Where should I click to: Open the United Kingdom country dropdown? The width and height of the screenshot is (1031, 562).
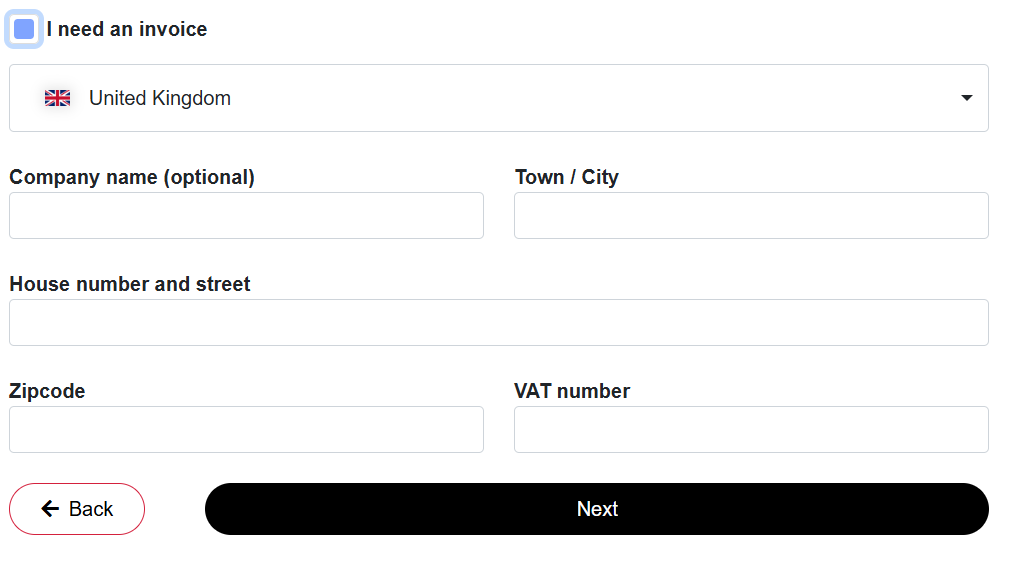coord(498,98)
